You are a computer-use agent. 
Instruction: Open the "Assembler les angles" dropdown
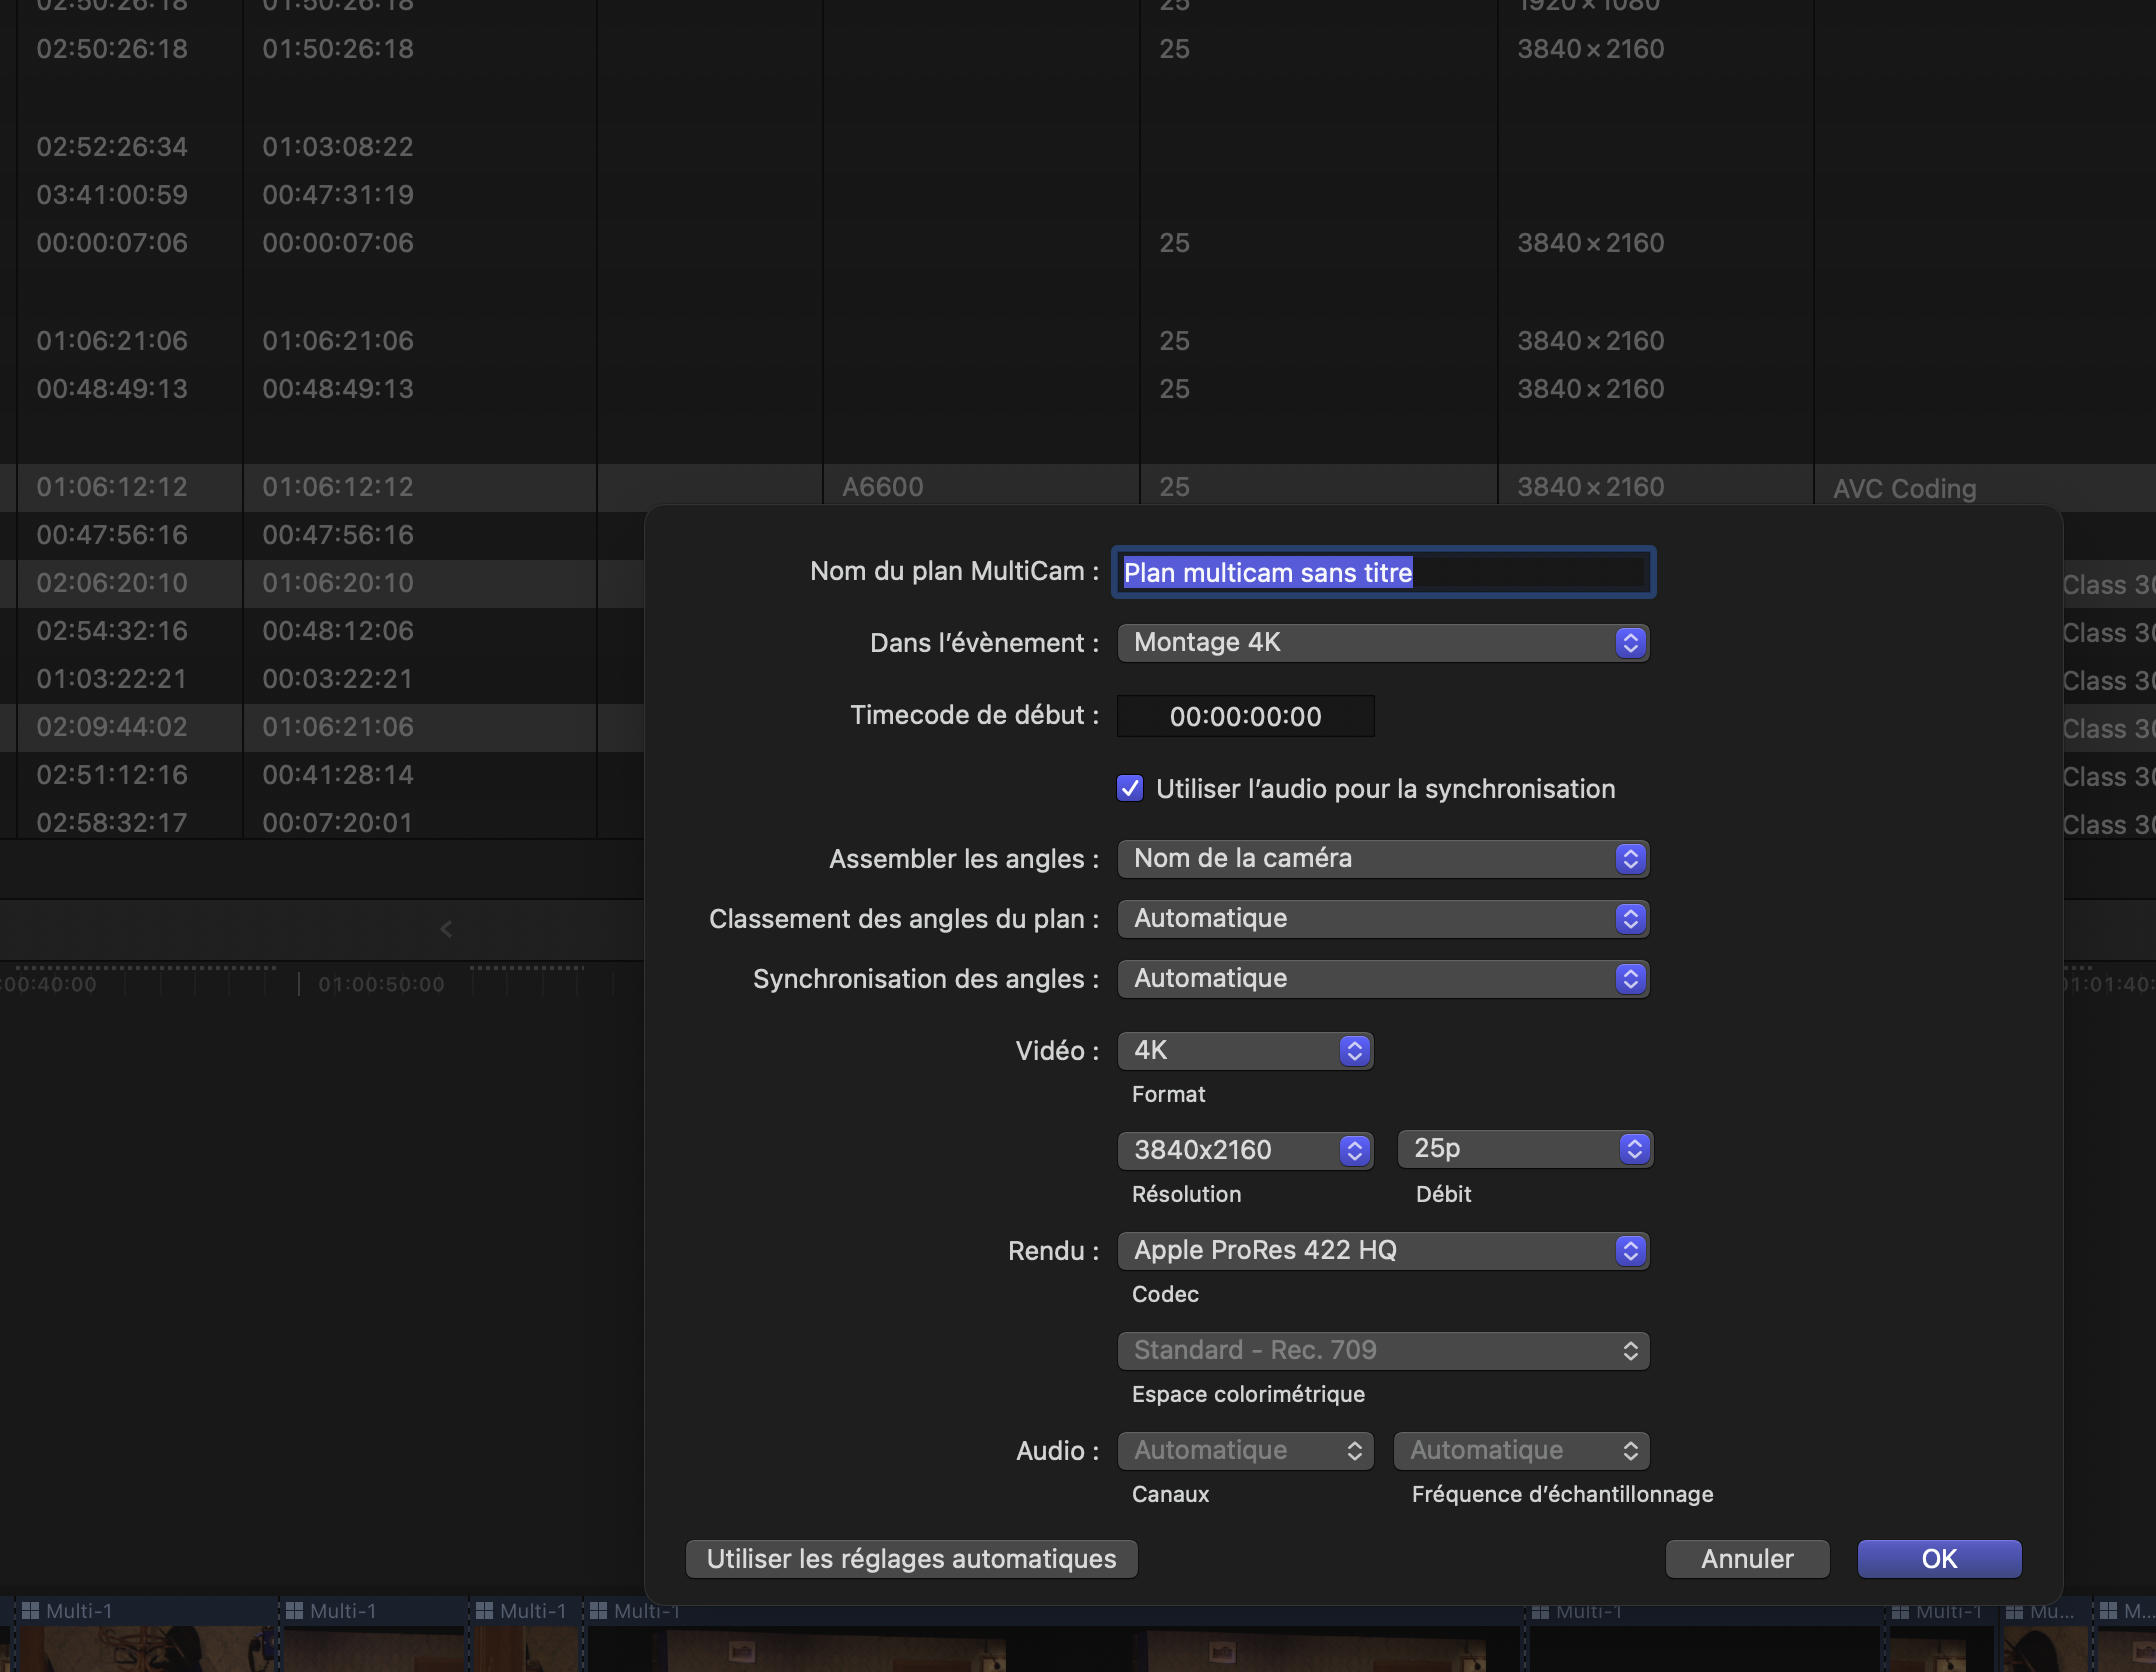coord(1383,858)
